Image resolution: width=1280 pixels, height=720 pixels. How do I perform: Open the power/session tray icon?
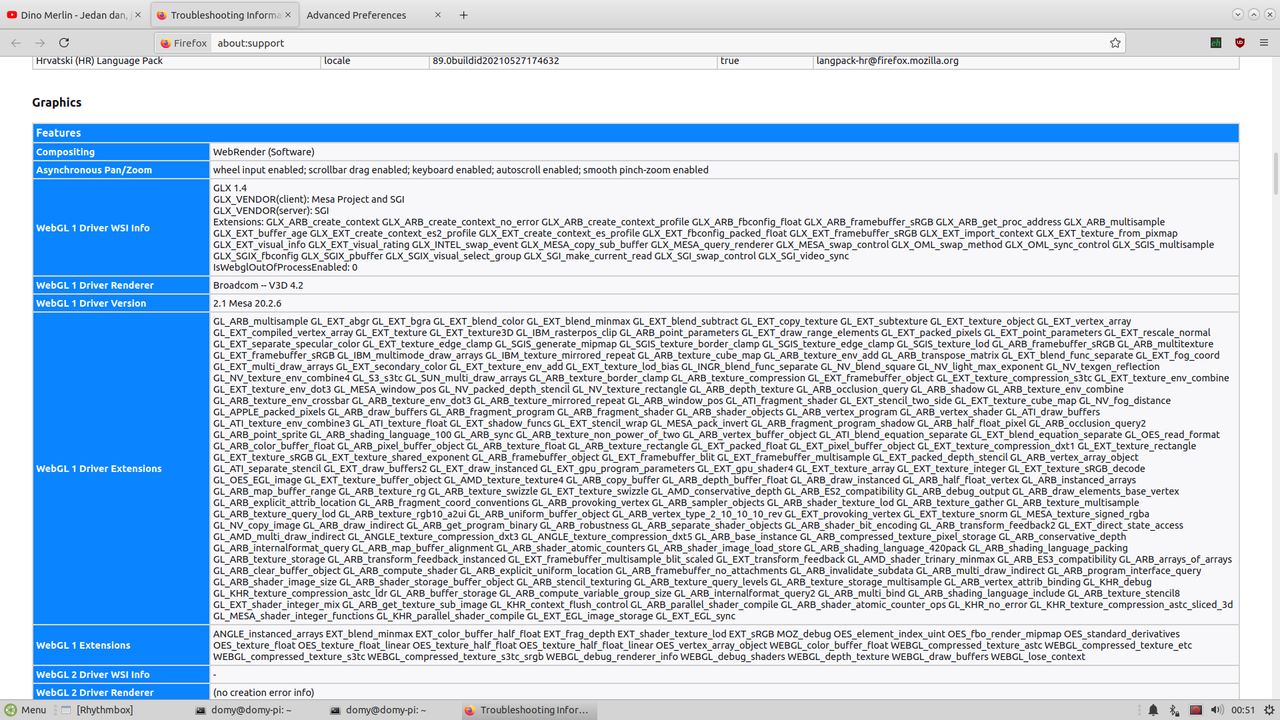click(x=1268, y=710)
